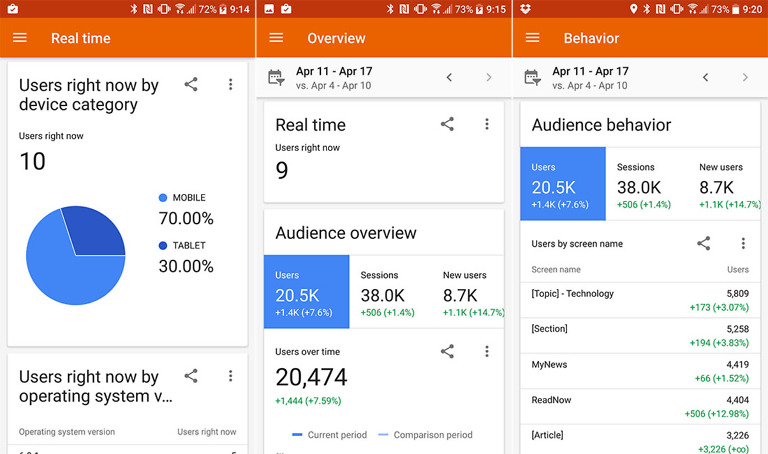Share the Real time card in Overview
The width and height of the screenshot is (768, 454).
pyautogui.click(x=447, y=124)
